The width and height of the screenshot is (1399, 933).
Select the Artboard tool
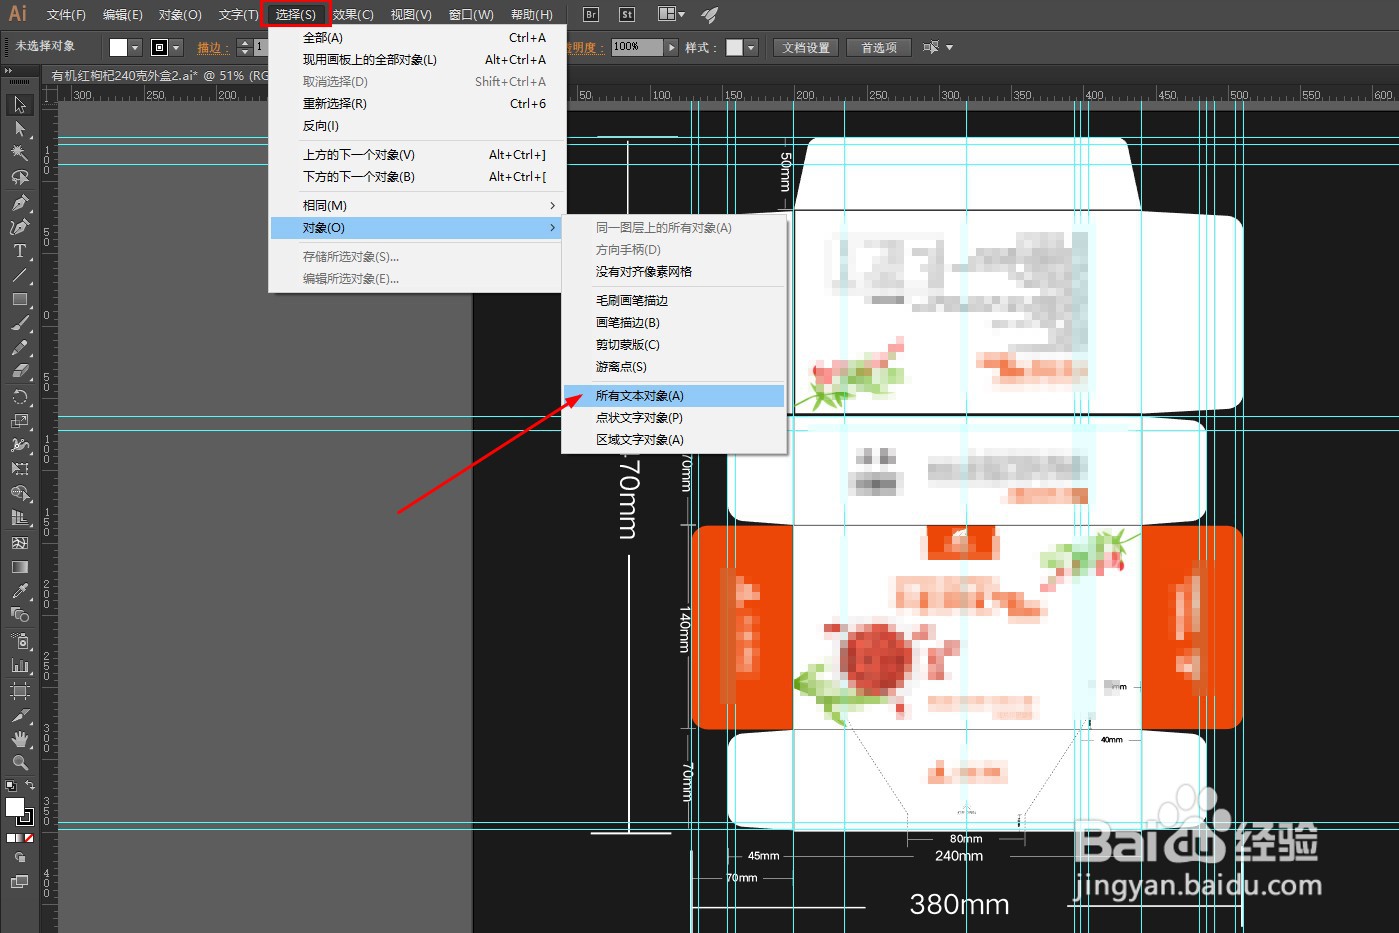pyautogui.click(x=20, y=690)
